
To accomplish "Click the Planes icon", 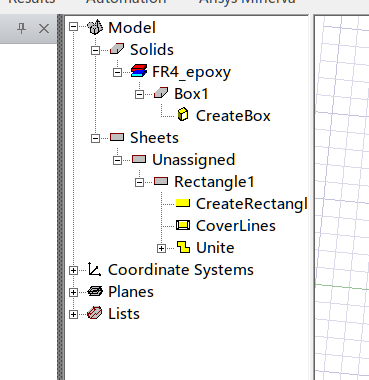I will [x=95, y=291].
